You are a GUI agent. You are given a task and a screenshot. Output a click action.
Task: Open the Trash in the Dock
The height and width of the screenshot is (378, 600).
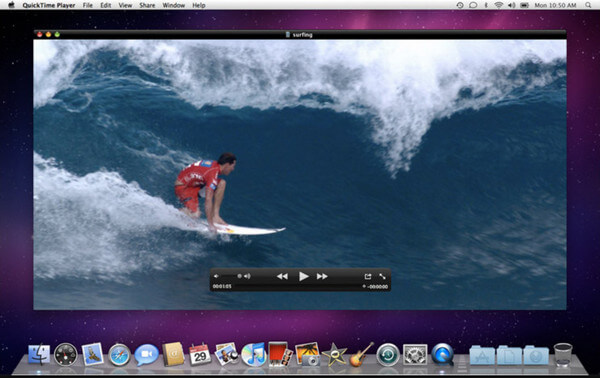(563, 355)
